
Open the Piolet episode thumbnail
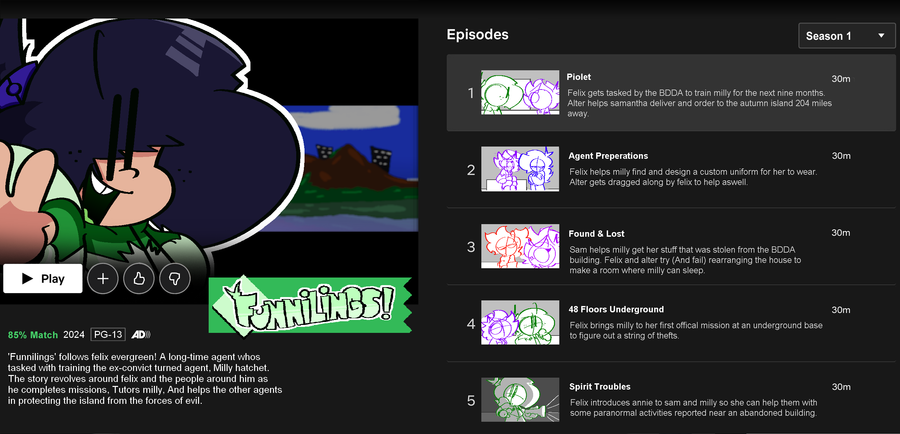(520, 92)
